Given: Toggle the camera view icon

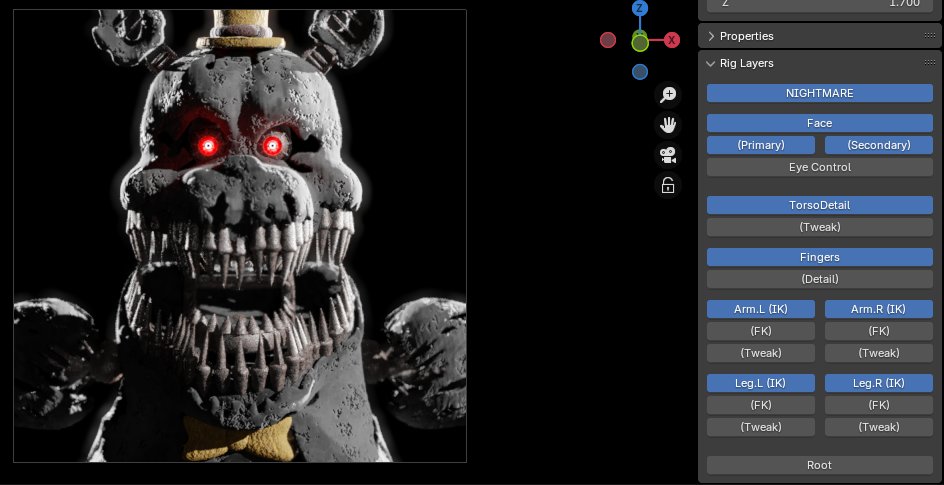Looking at the screenshot, I should point(668,155).
